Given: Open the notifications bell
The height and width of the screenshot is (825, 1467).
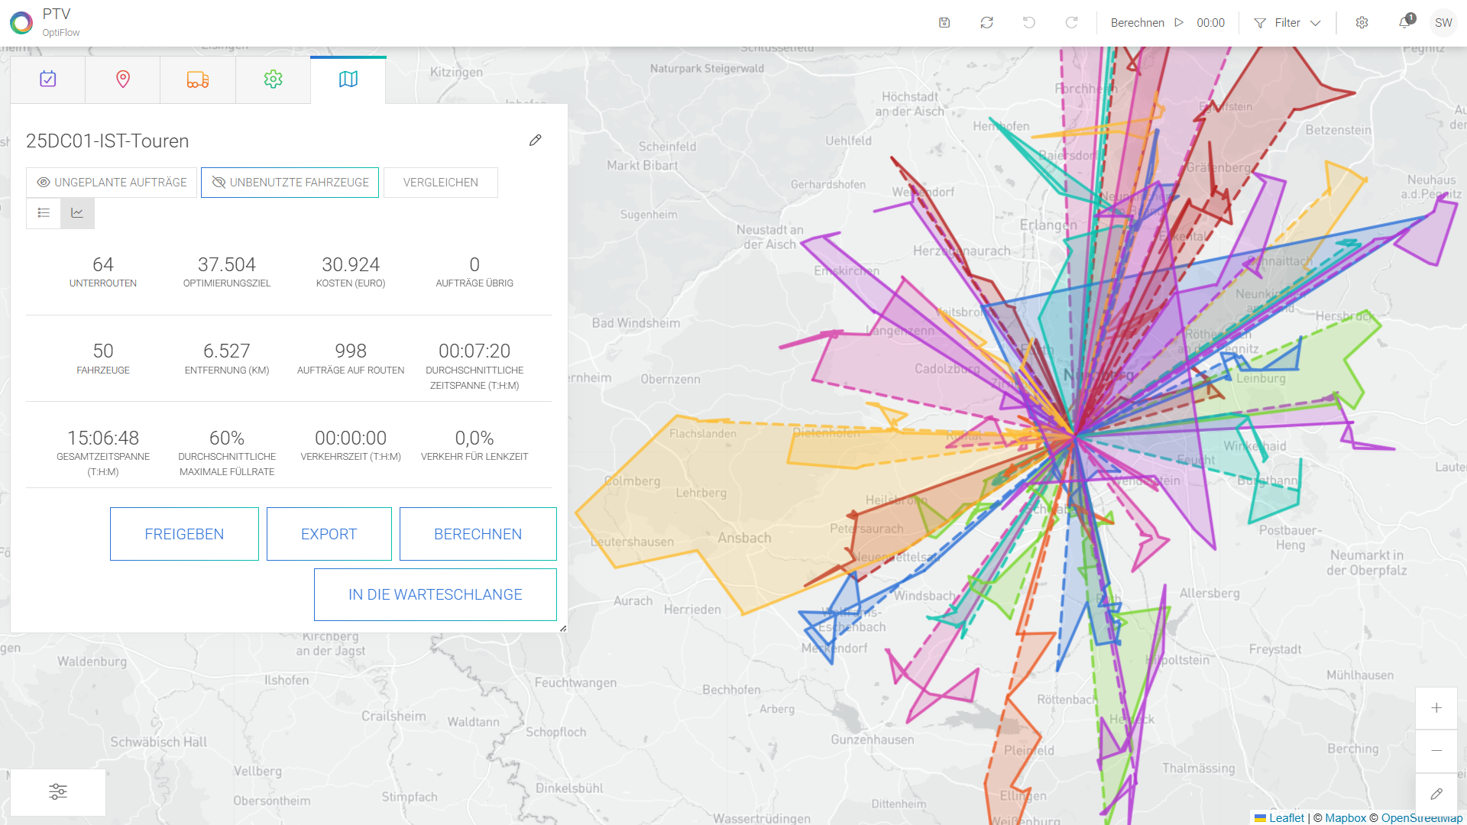Looking at the screenshot, I should (x=1405, y=22).
